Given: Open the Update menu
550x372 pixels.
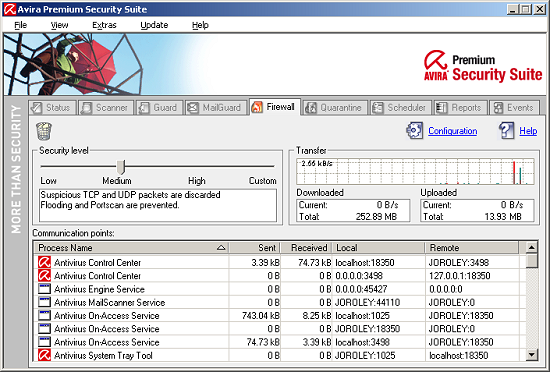Looking at the screenshot, I should coord(154,25).
